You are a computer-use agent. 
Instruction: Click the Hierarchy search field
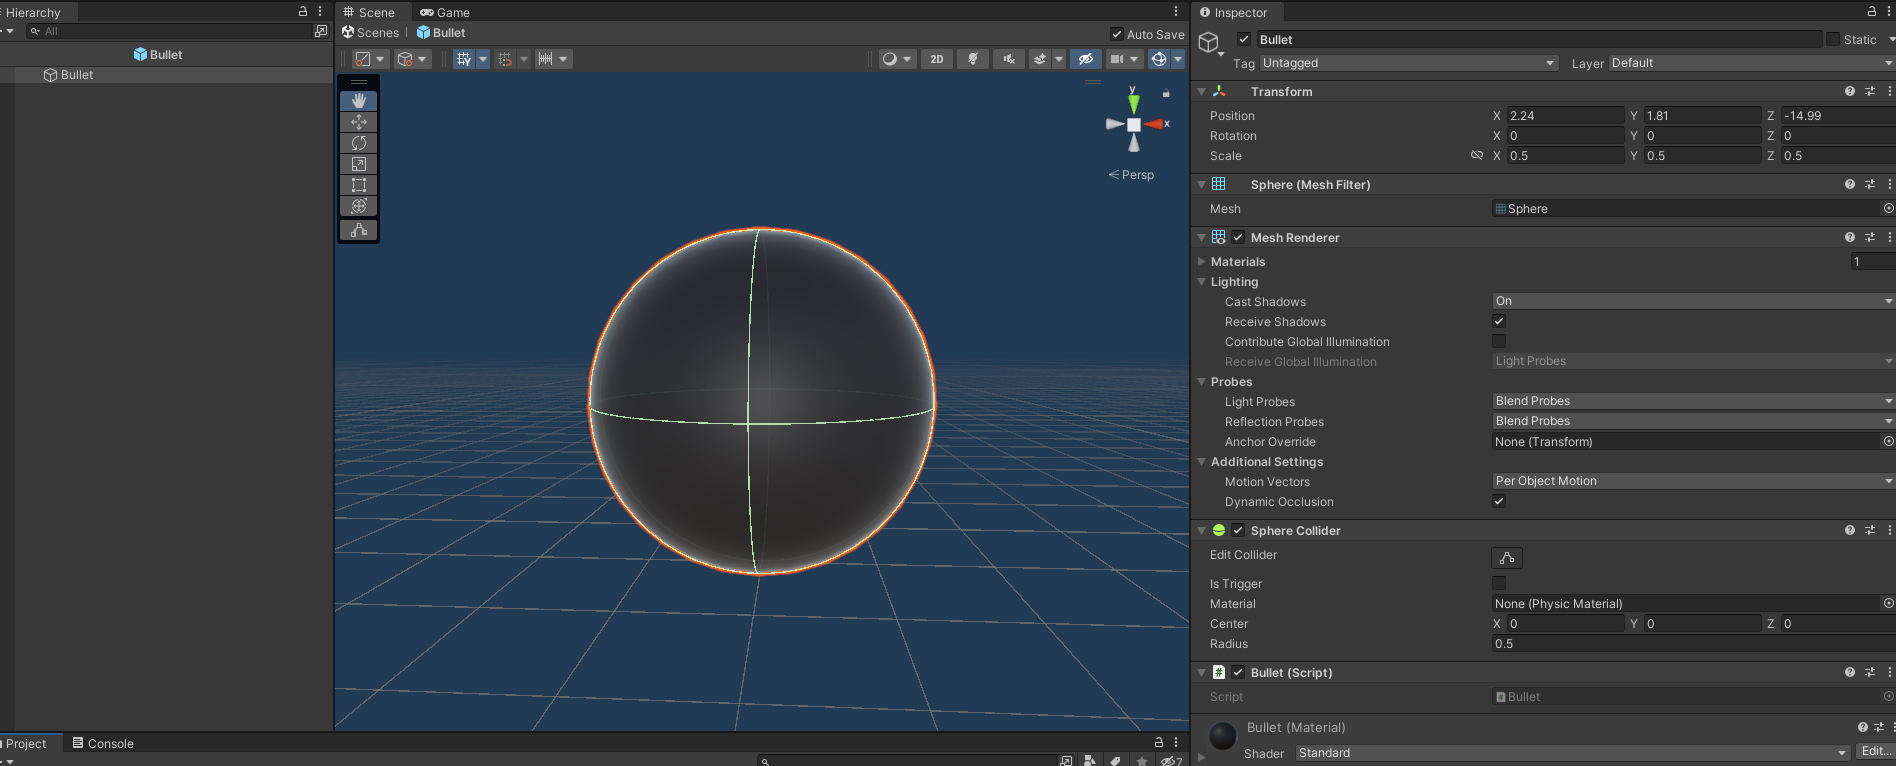[x=171, y=31]
